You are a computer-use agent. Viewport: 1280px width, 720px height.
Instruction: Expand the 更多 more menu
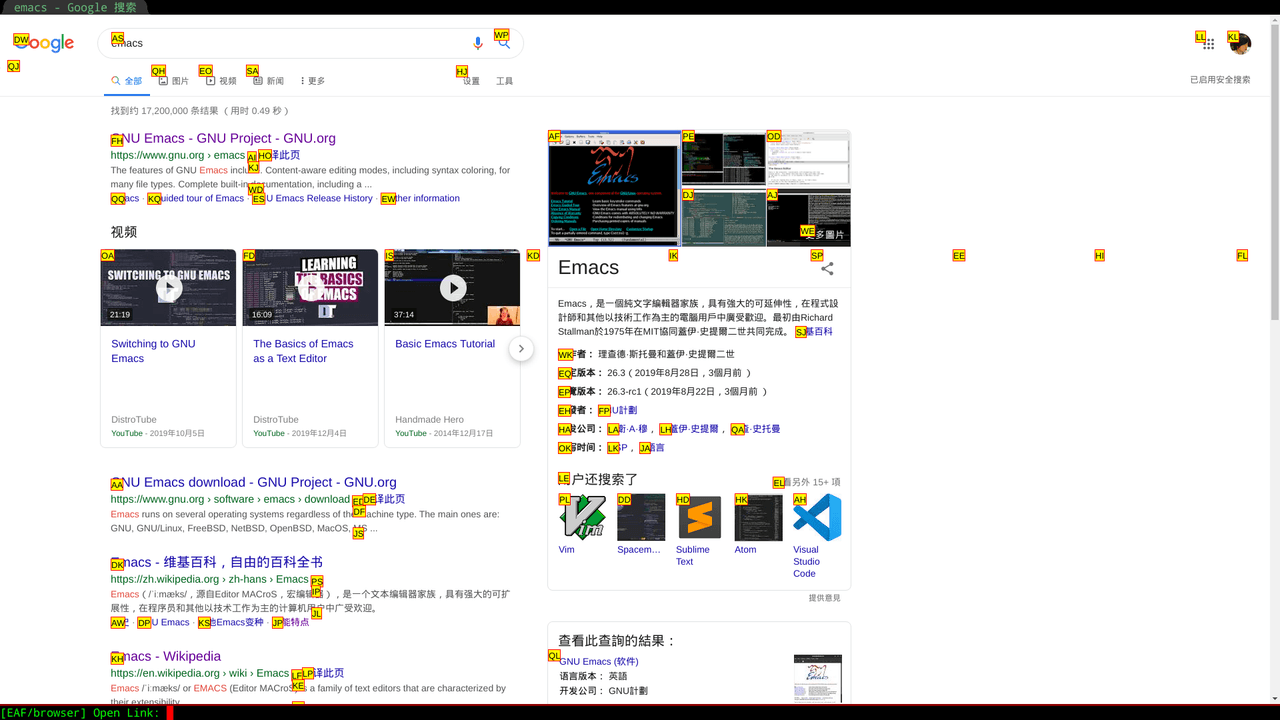tap(313, 81)
